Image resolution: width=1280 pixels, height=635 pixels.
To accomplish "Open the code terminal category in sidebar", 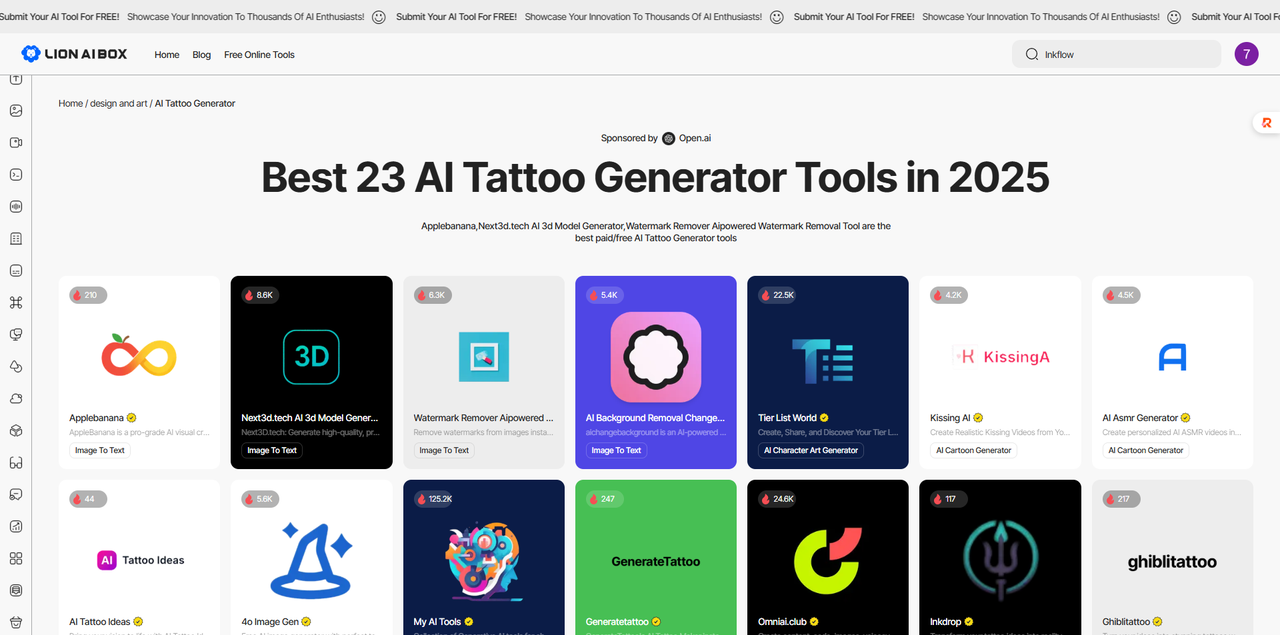I will coord(16,175).
